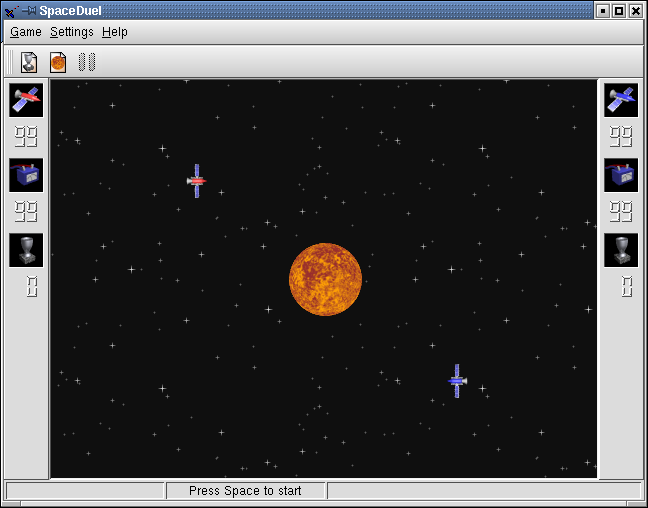
Task: Click the toolbar drag handle
Action: click(x=10, y=62)
